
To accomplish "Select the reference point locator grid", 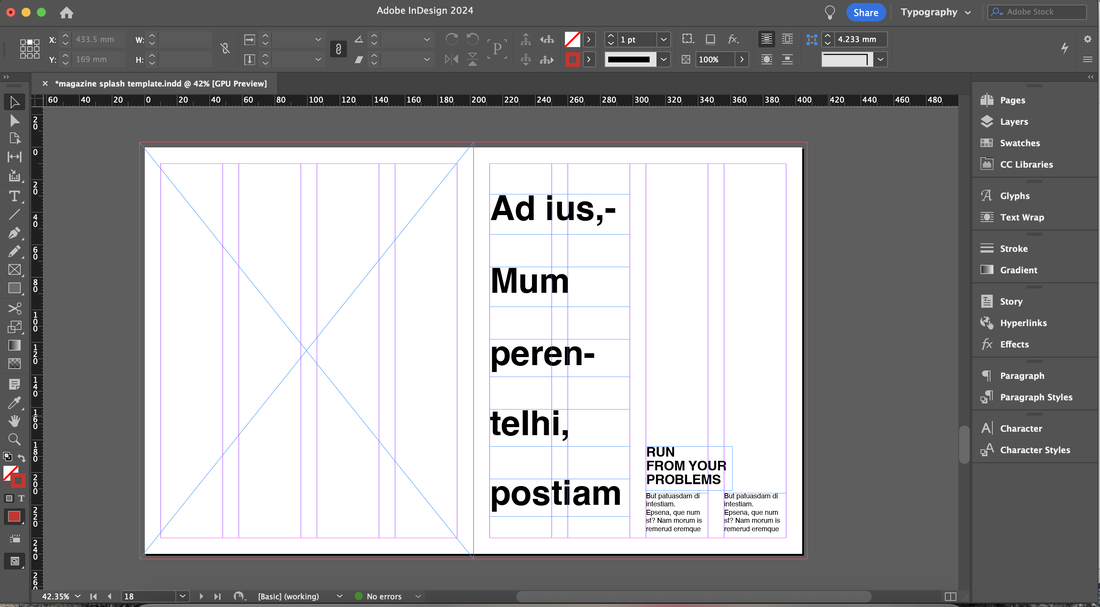I will tap(29, 49).
